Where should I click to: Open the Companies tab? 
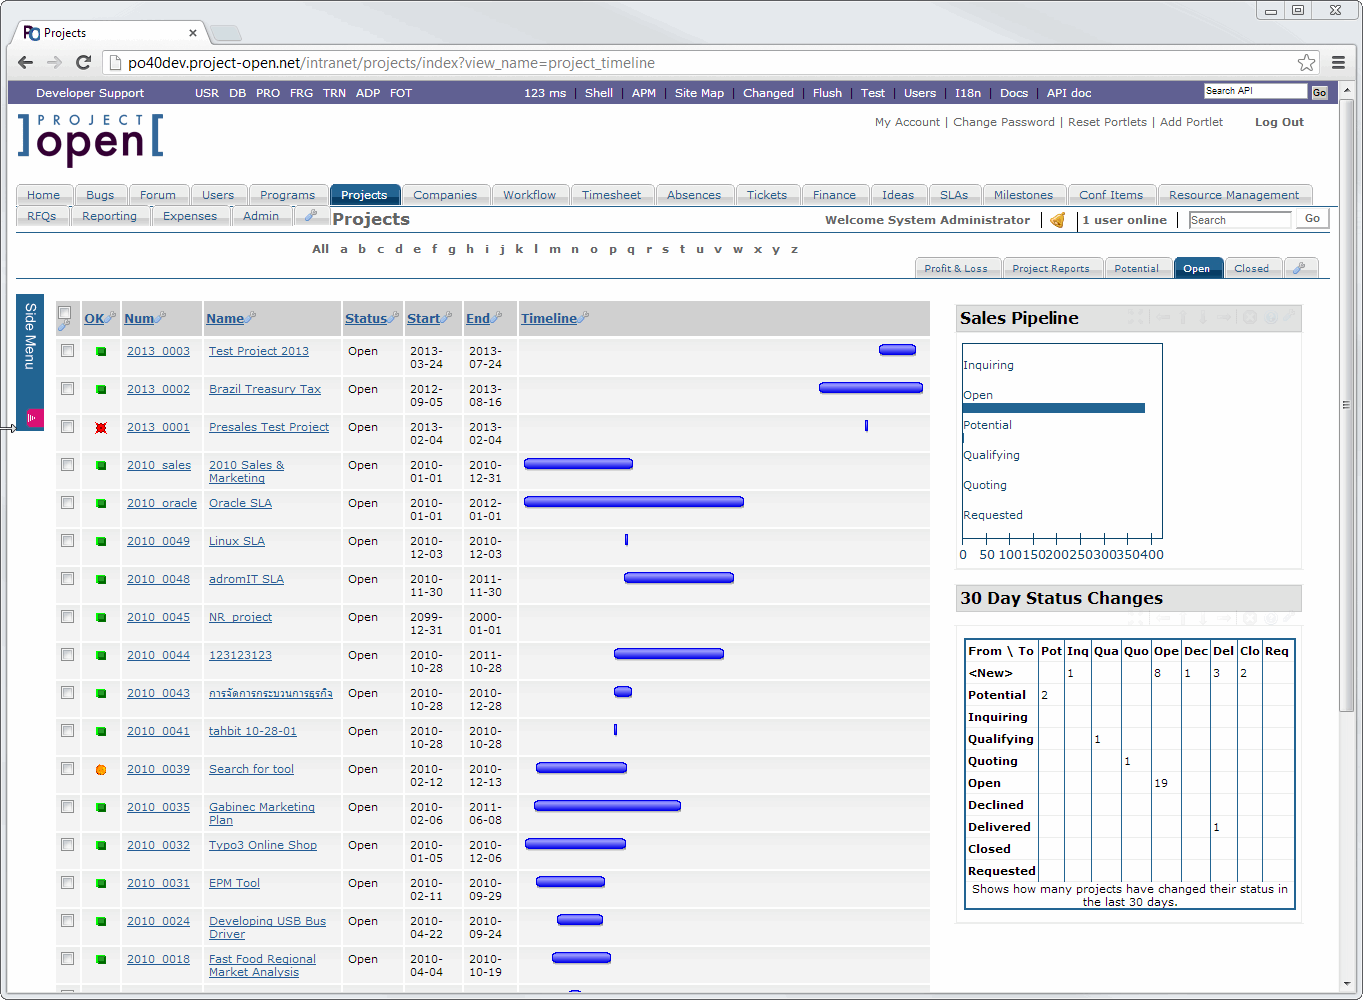click(x=445, y=195)
